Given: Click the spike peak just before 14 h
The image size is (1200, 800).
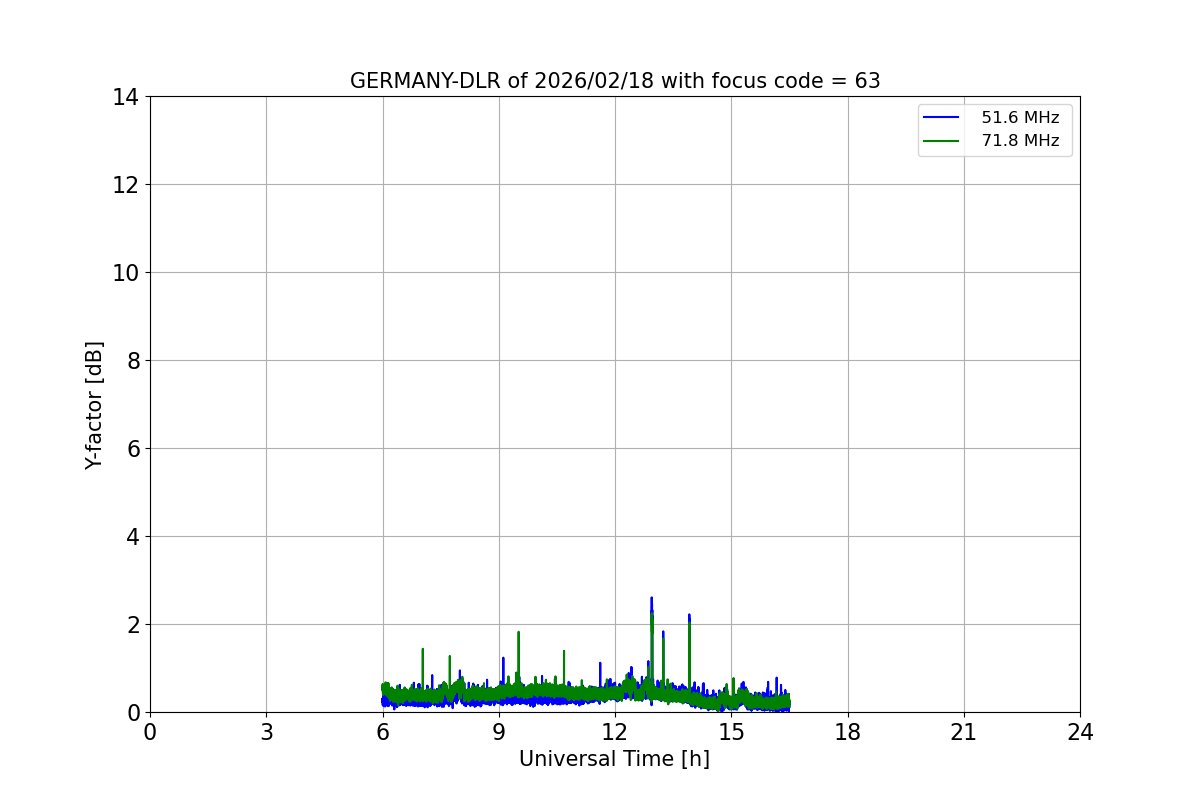Looking at the screenshot, I should (x=689, y=616).
